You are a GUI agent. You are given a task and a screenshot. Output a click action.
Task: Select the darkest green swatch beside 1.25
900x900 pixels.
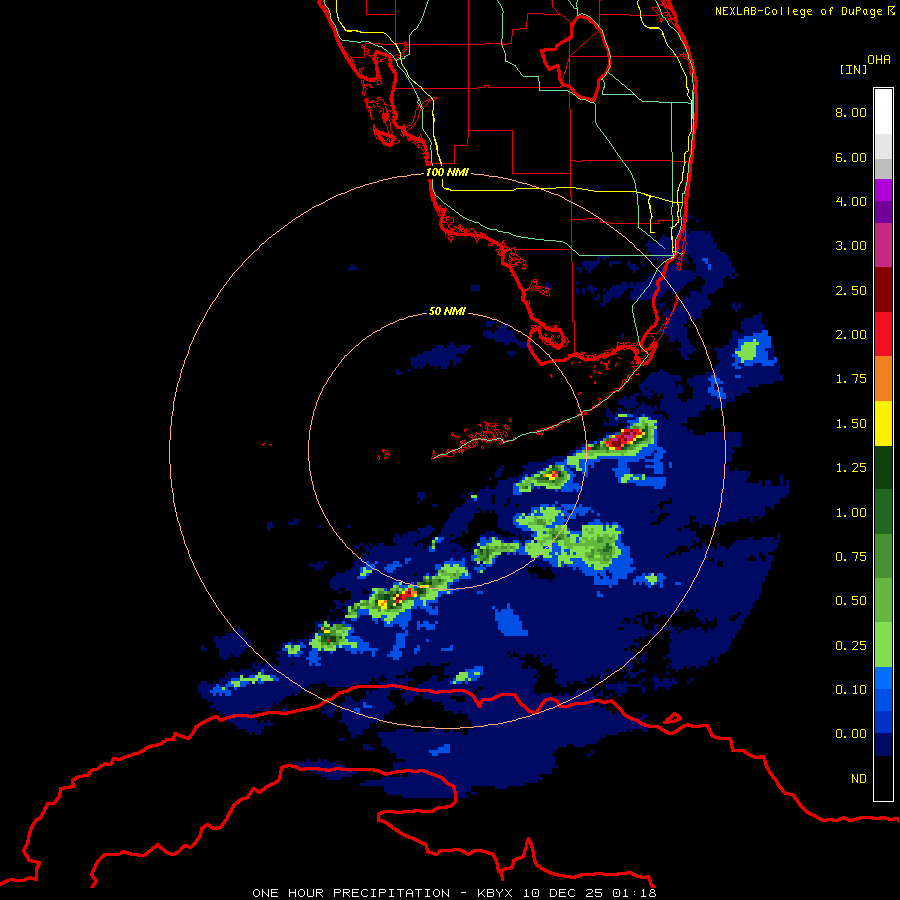[883, 467]
